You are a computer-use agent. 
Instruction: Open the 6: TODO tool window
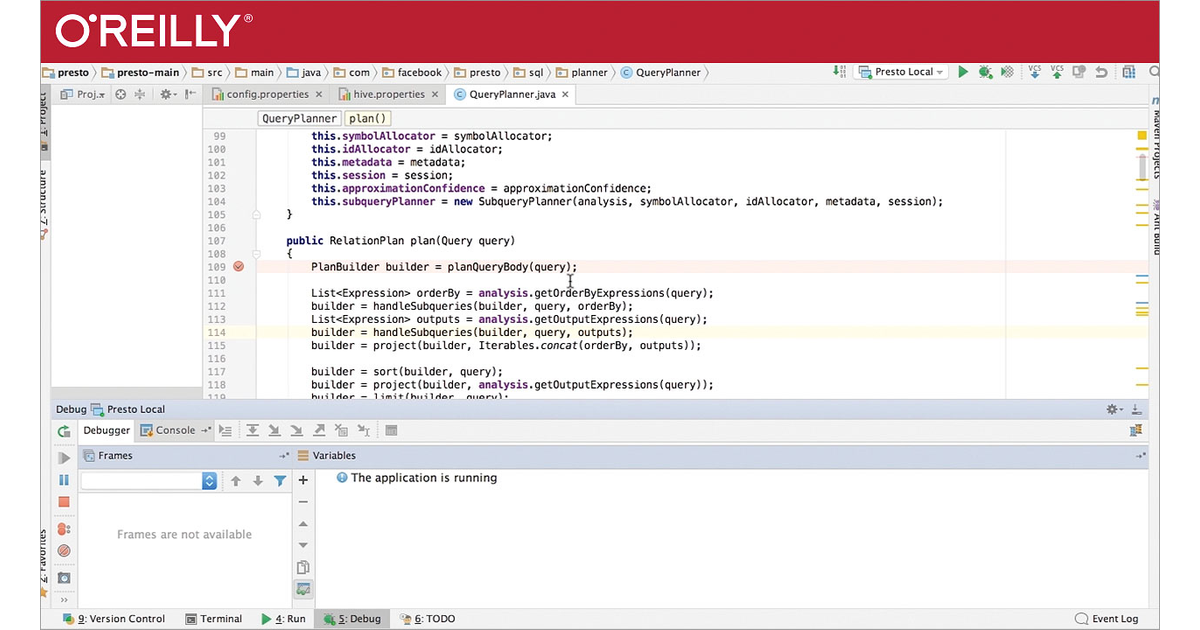click(x=427, y=619)
